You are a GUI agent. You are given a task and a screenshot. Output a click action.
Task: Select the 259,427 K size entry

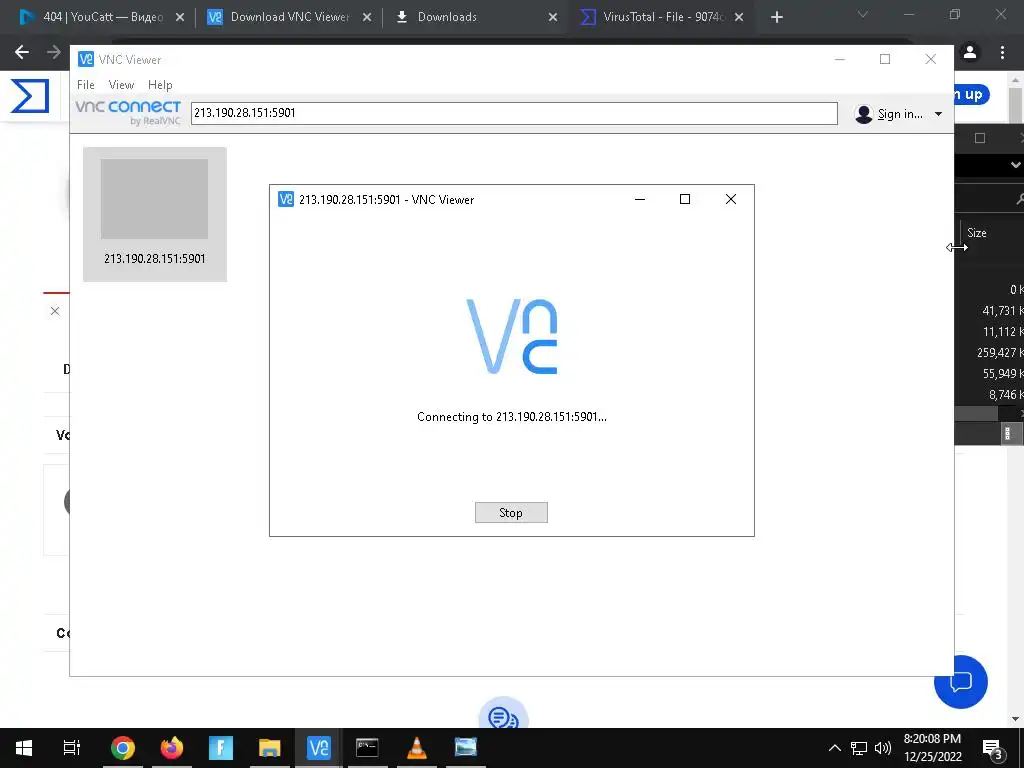[999, 353]
